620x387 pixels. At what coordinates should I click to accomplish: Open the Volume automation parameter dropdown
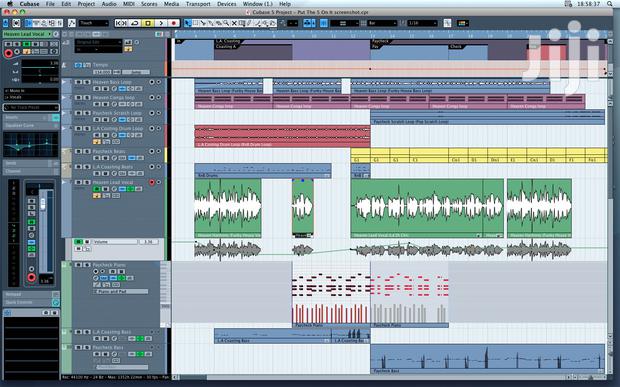point(115,242)
